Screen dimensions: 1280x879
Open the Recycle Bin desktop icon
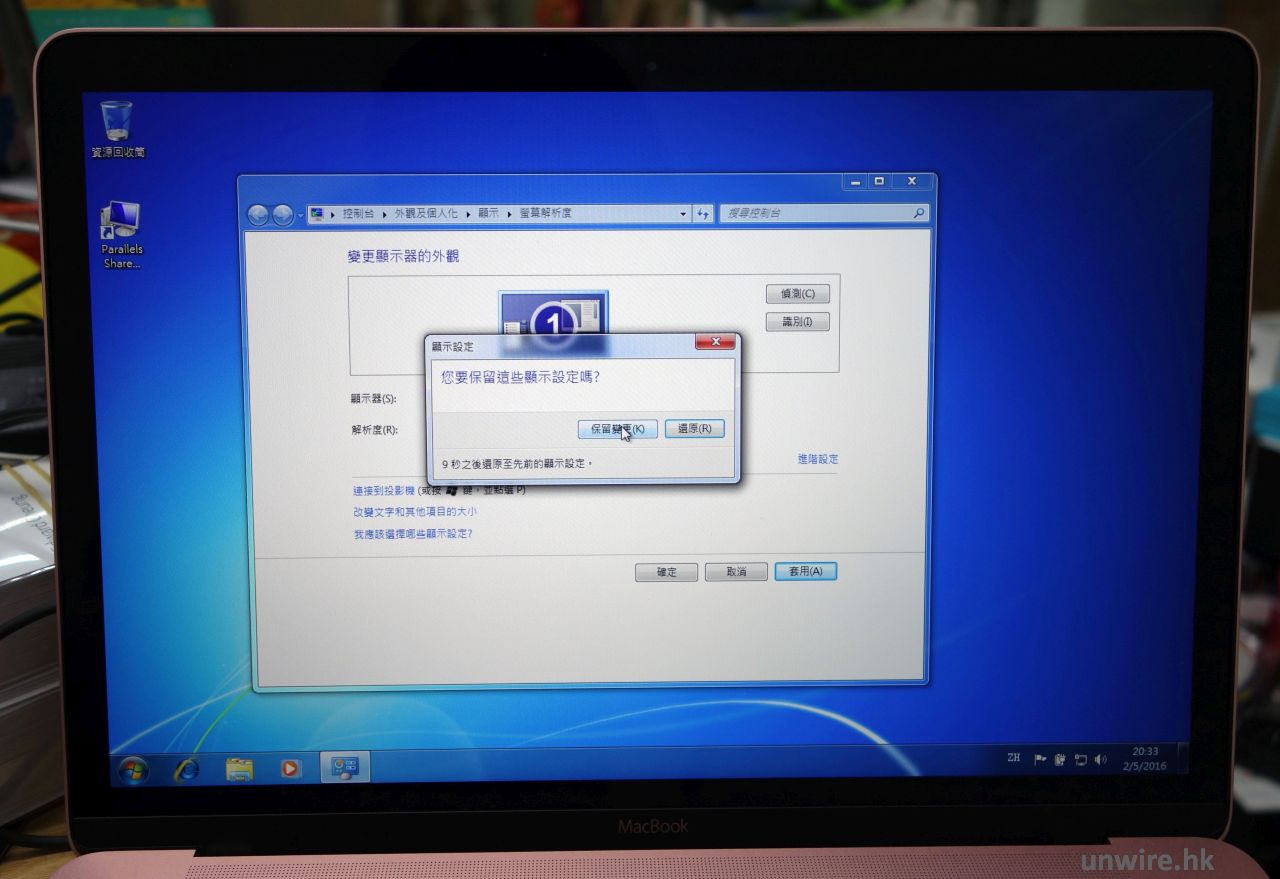pyautogui.click(x=117, y=122)
